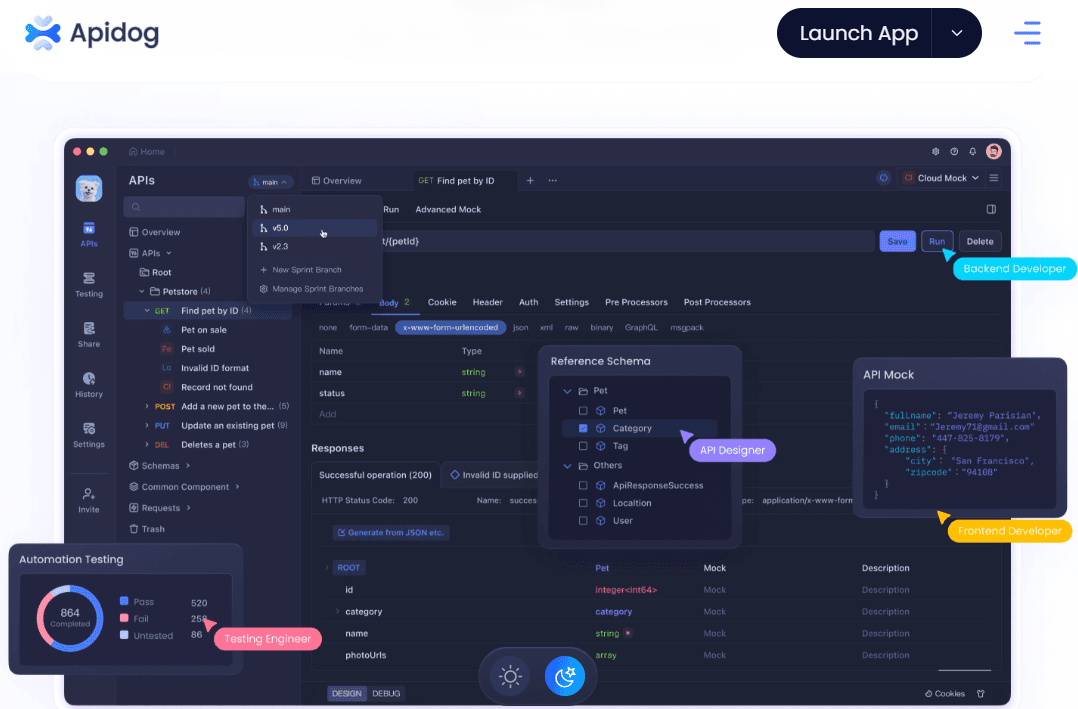Open the Advanced Mock tab
The width and height of the screenshot is (1078, 709).
pyautogui.click(x=448, y=209)
